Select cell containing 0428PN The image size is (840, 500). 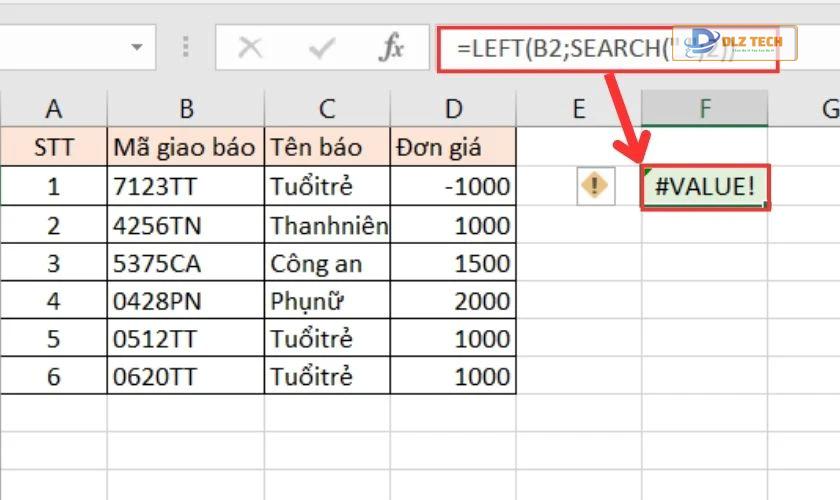tap(186, 301)
